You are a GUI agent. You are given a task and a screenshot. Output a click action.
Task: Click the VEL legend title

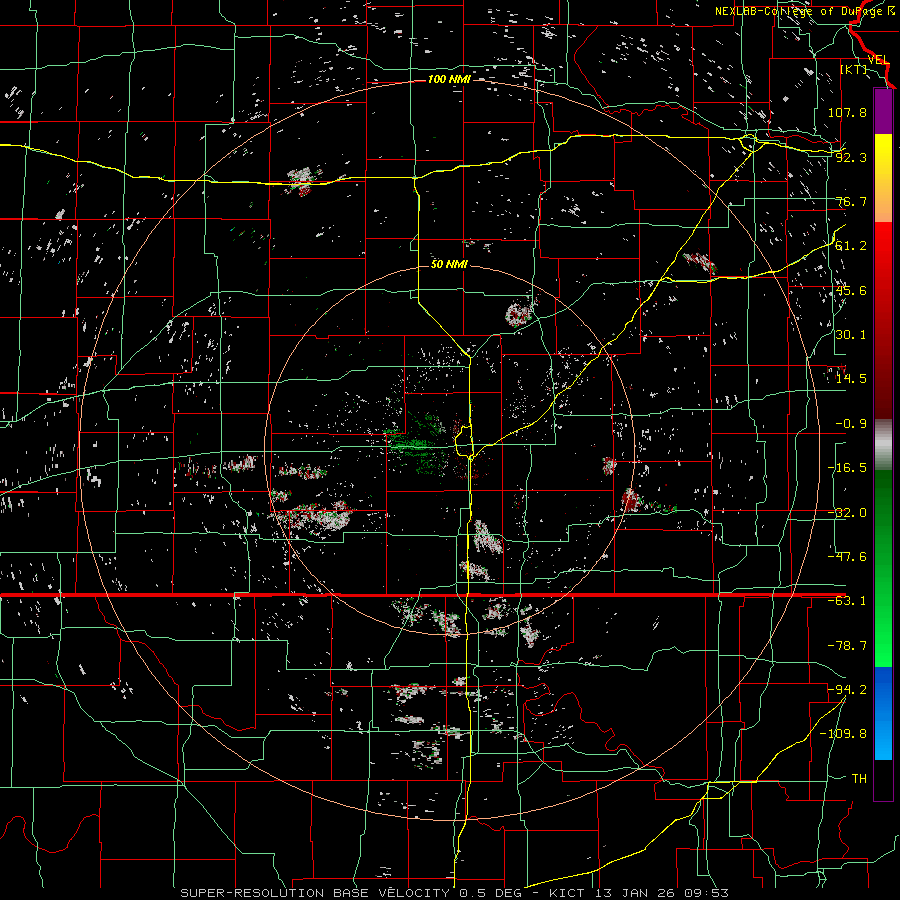point(878,60)
